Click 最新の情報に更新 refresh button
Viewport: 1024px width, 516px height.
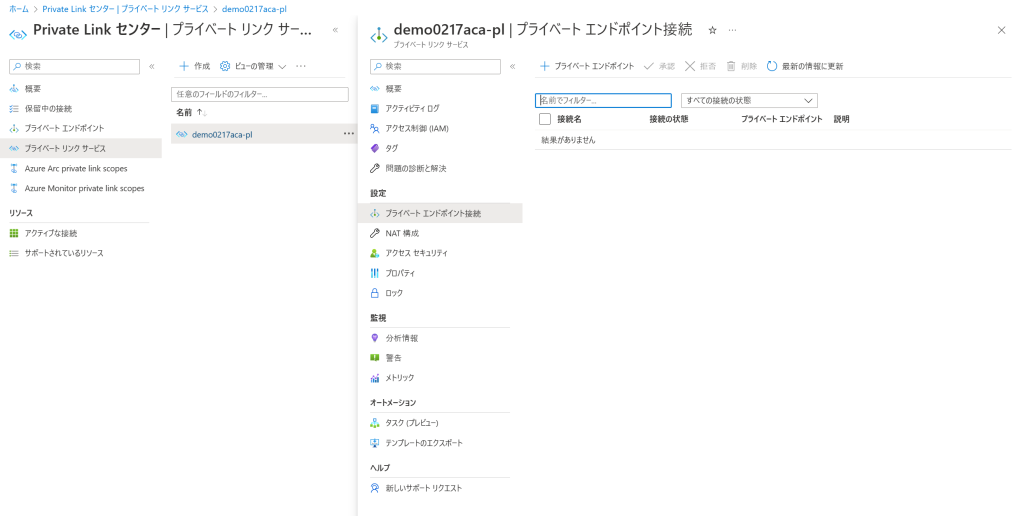tap(805, 66)
